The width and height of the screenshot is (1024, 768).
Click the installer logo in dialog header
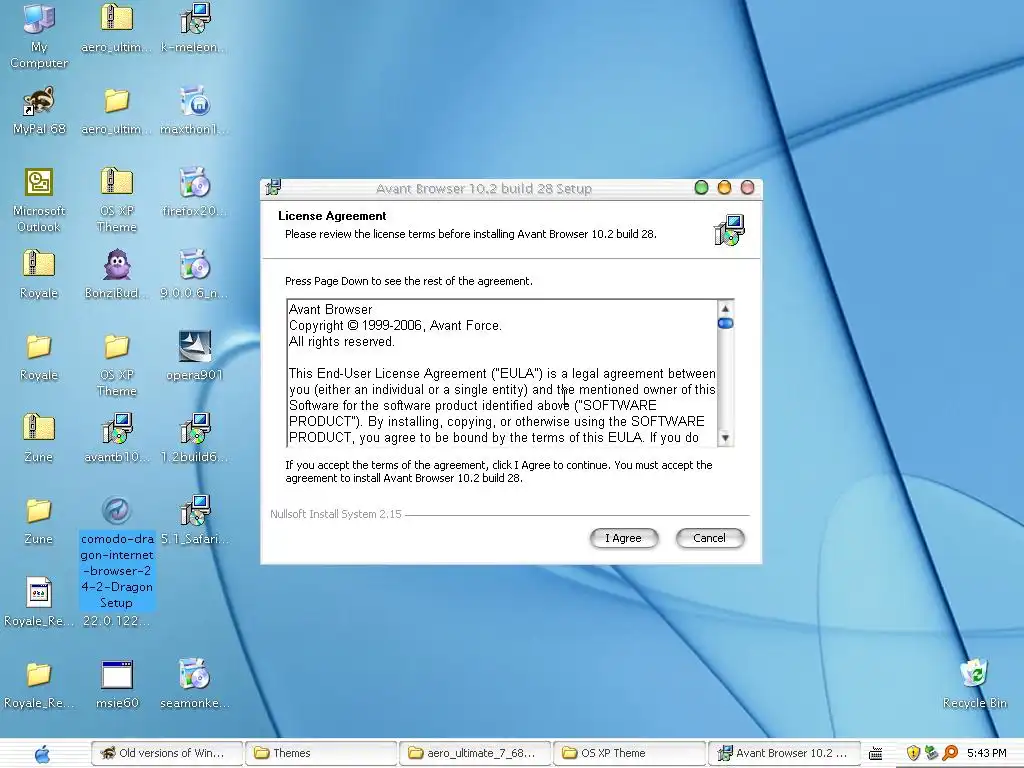pos(729,230)
